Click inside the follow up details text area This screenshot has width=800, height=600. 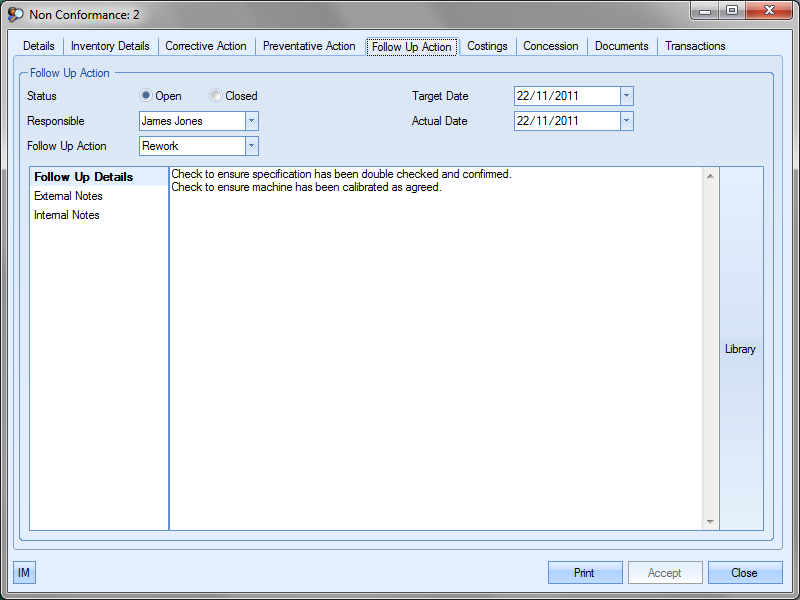point(436,348)
